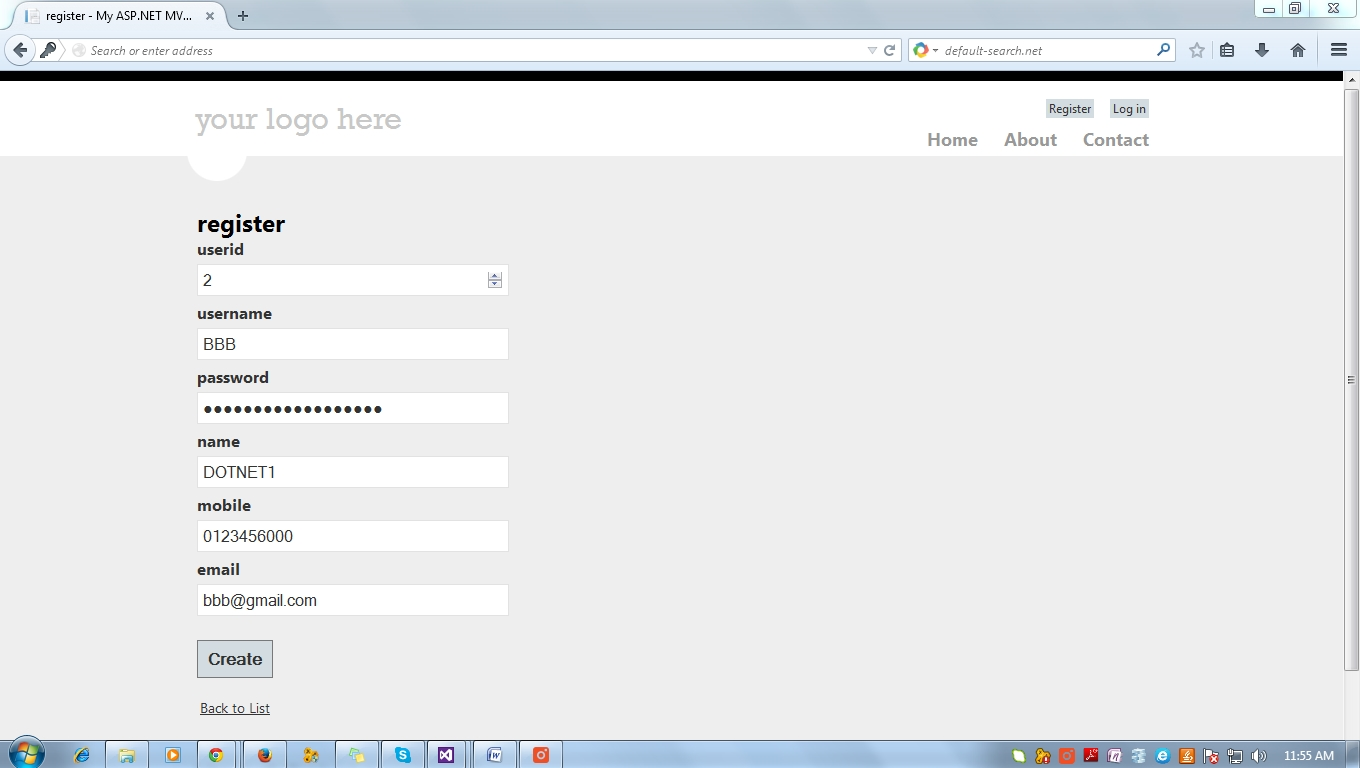View downloads via the down-arrow icon
Viewport: 1360px width, 768px height.
coord(1261,49)
